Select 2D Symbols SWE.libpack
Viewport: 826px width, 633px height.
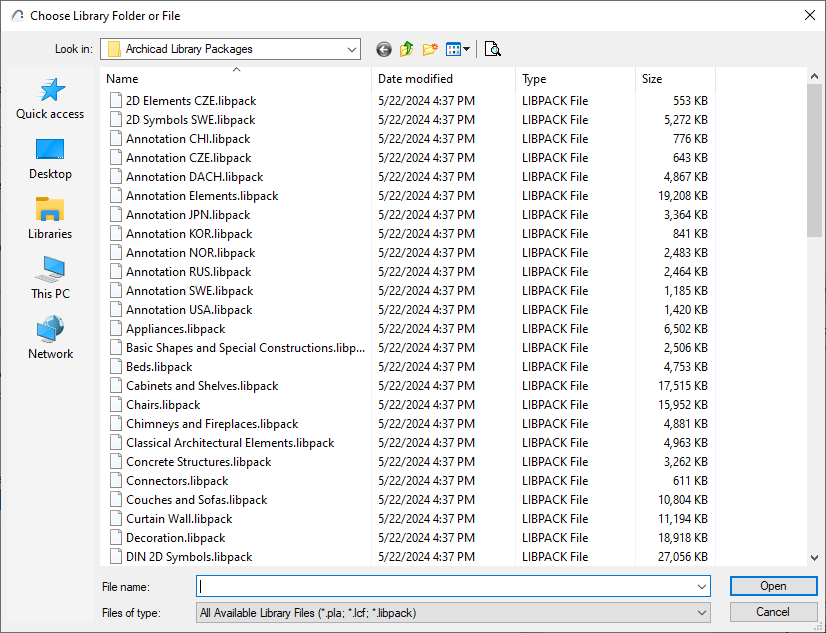point(190,120)
